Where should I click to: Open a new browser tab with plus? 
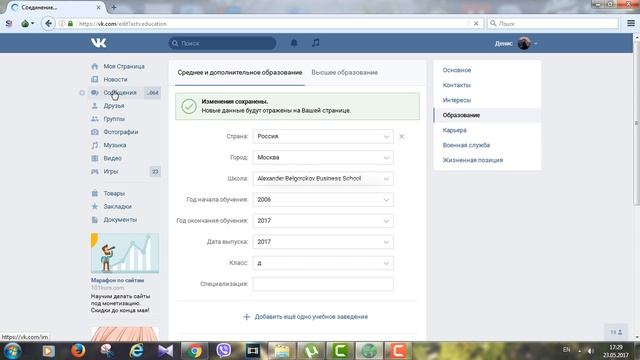(114, 7)
